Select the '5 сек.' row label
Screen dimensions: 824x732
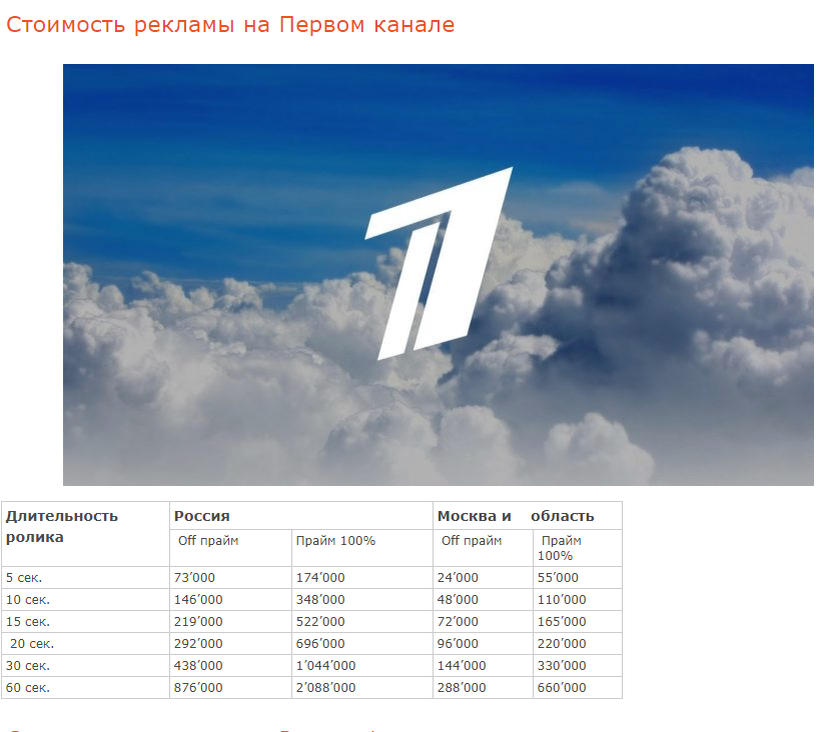[x=24, y=578]
